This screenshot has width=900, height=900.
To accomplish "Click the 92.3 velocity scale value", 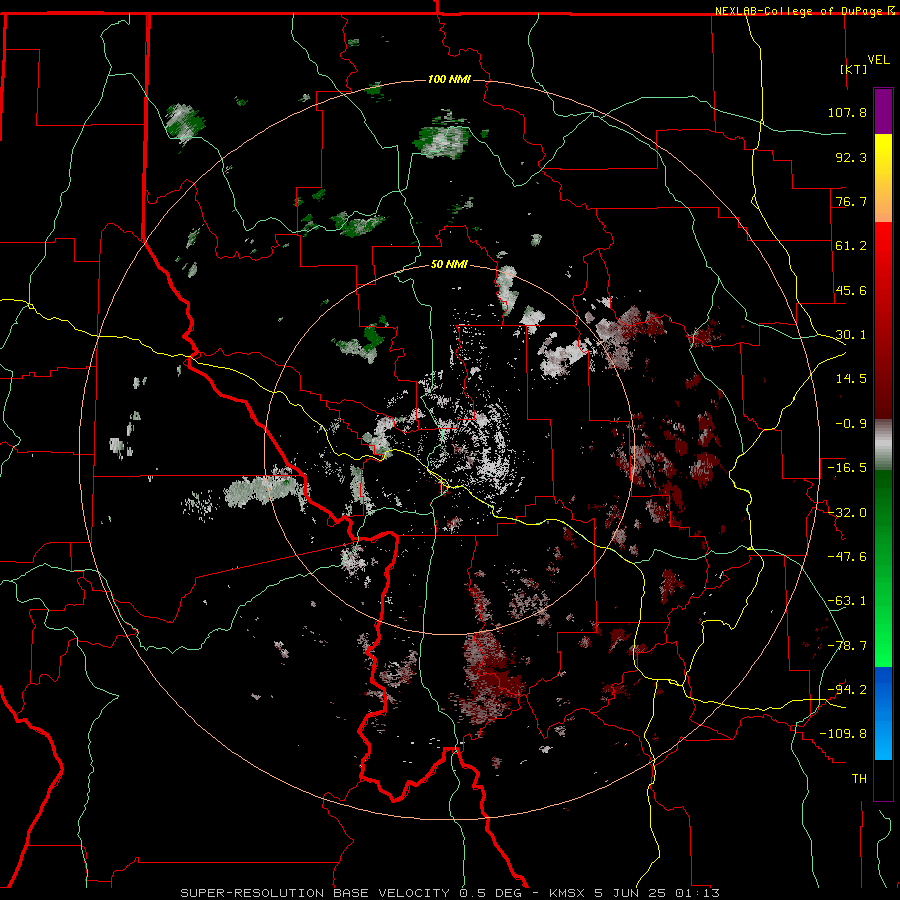I will click(851, 157).
